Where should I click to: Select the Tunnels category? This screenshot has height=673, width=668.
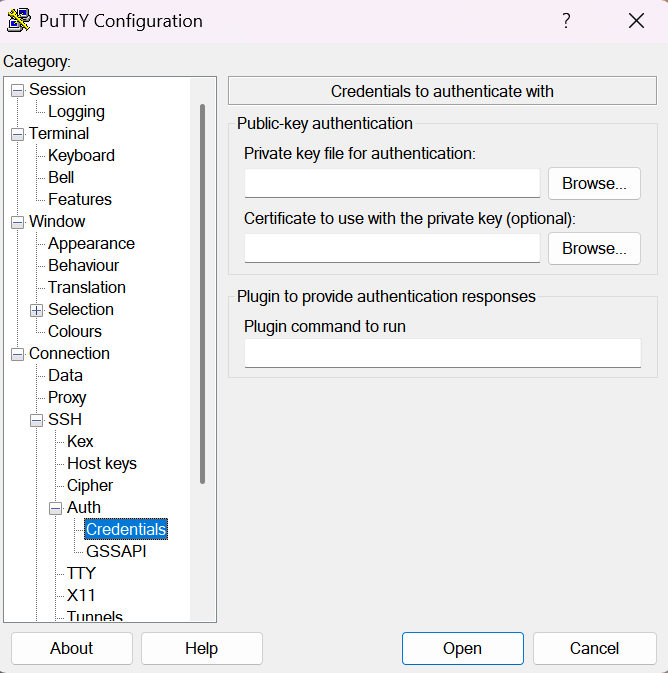(94, 616)
